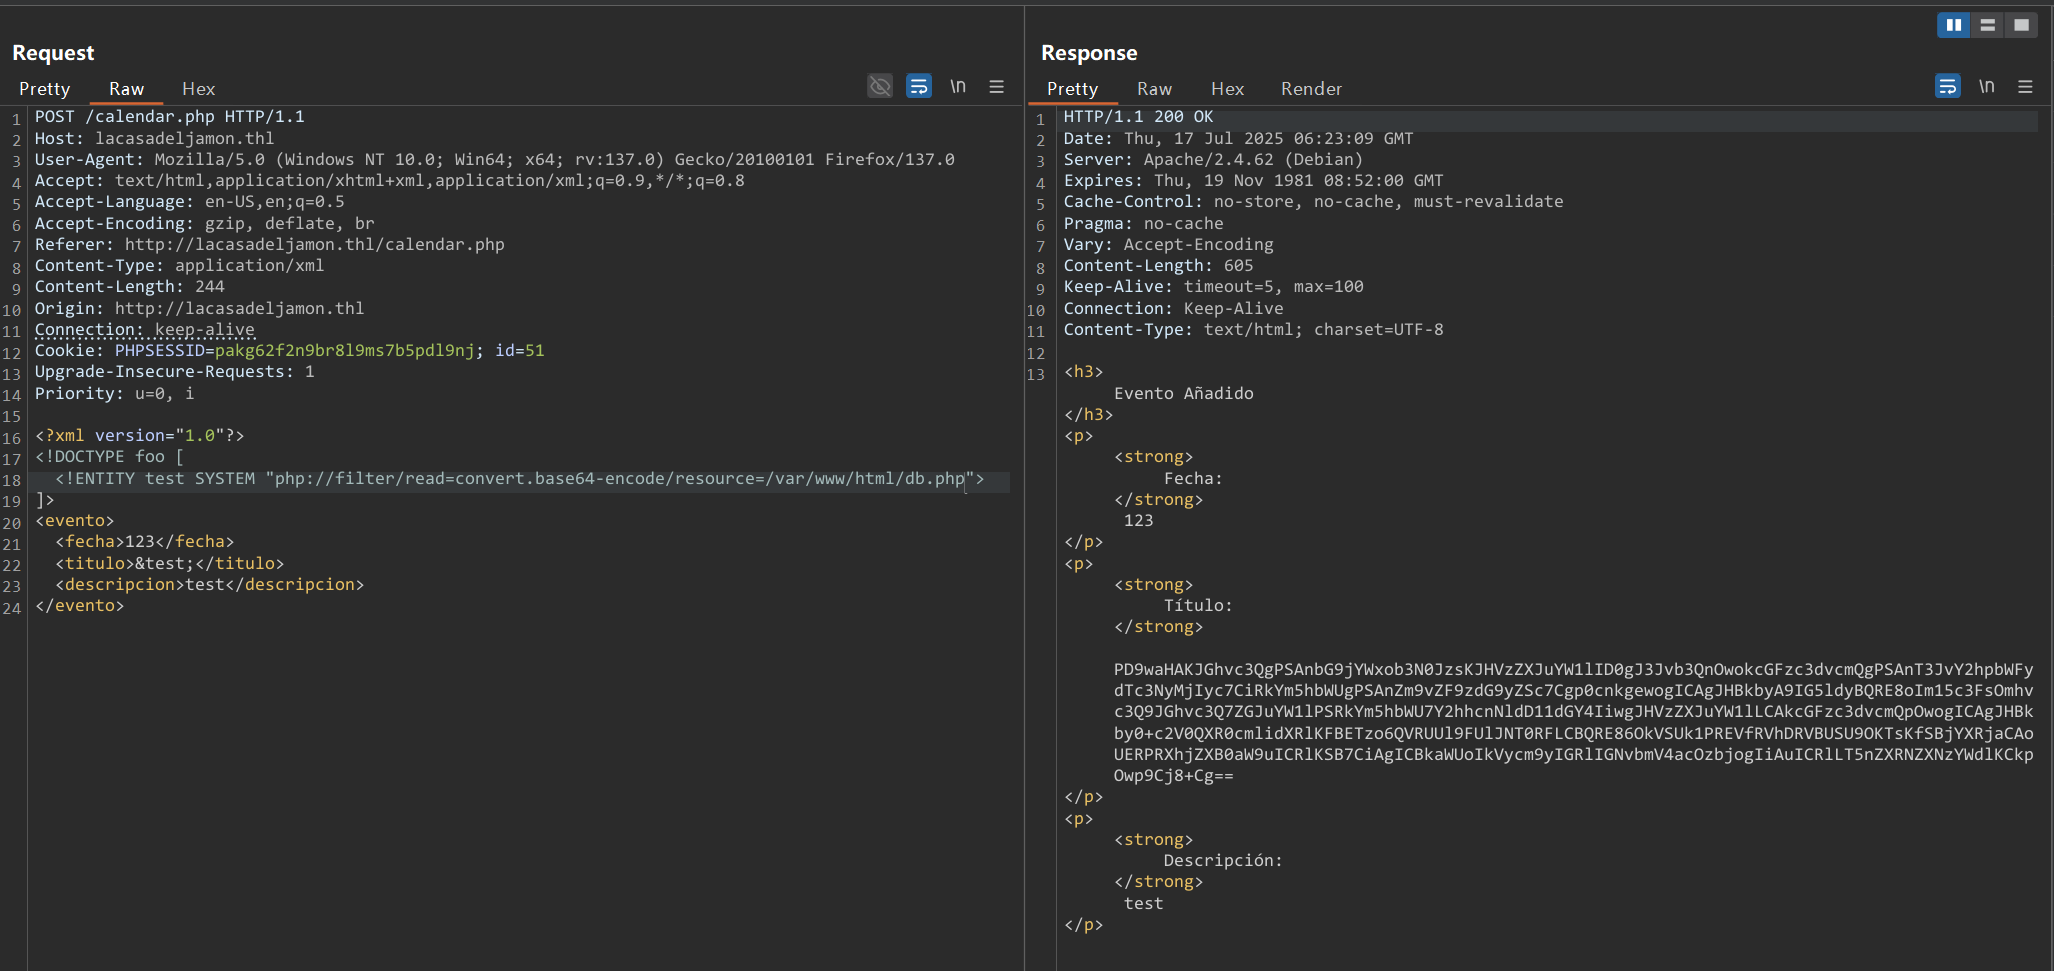Click the <fecha>123</fecha> line
Screen dimensions: 2054x971
pyautogui.click(x=145, y=541)
